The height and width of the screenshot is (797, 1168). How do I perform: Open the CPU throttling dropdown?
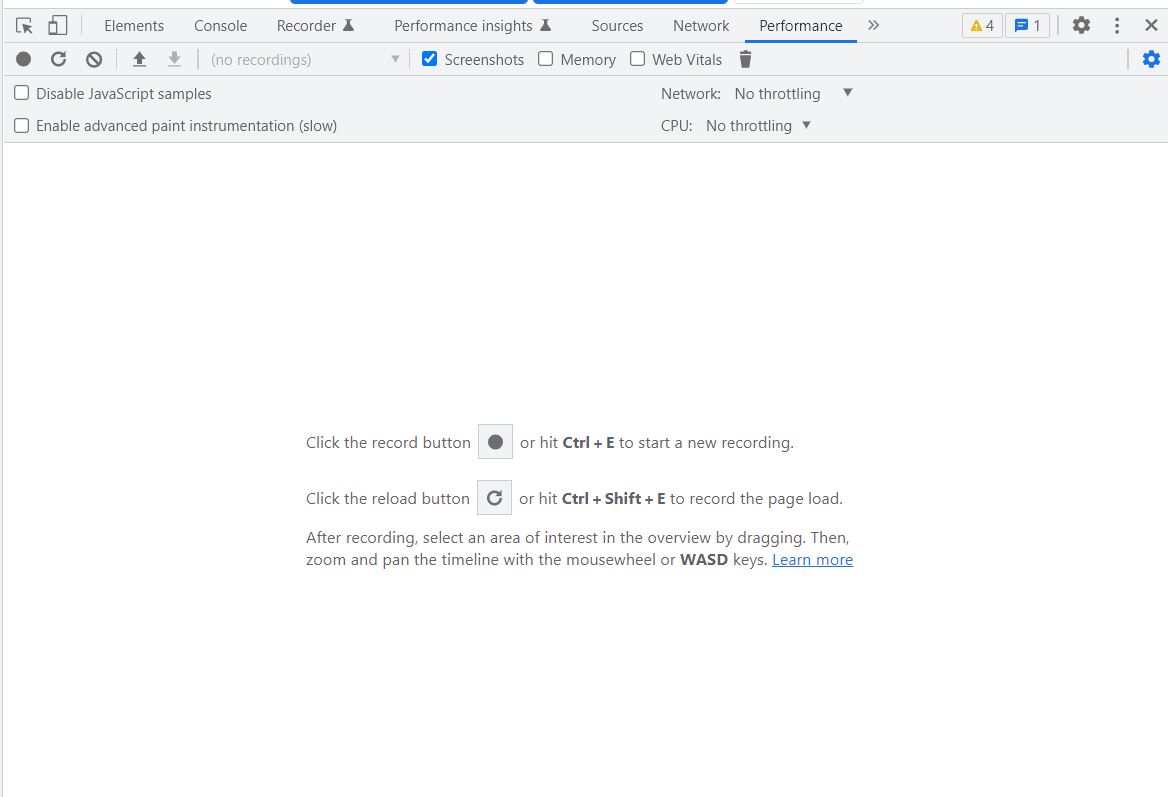click(759, 126)
